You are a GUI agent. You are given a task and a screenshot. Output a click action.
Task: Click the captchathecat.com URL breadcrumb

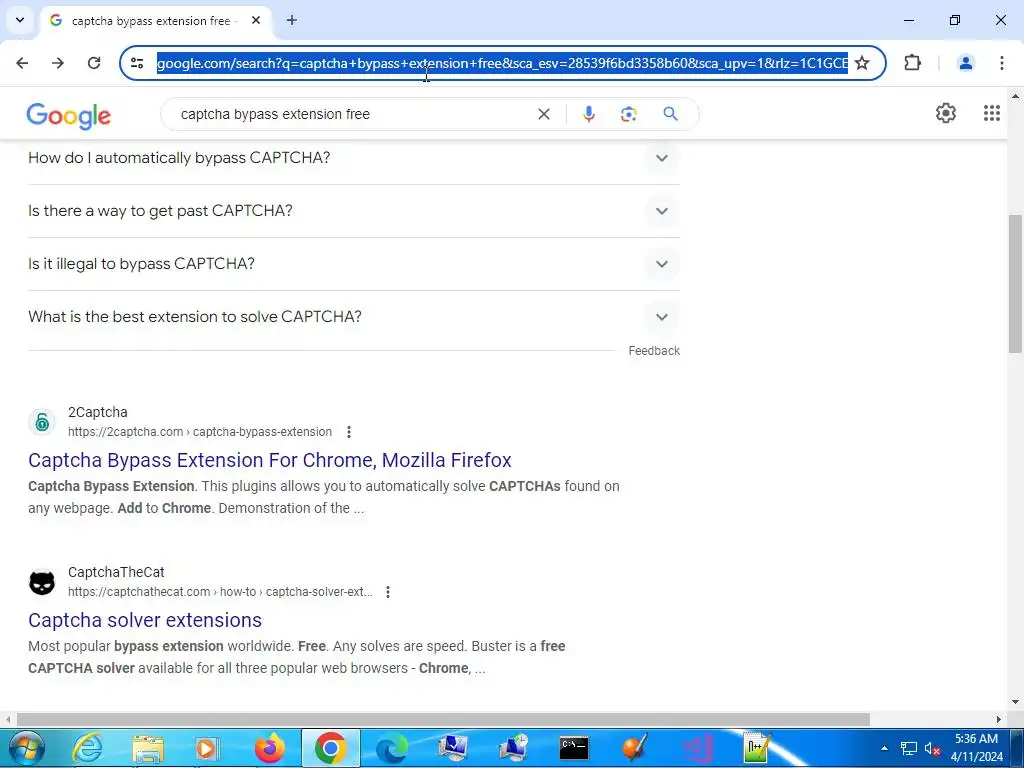pos(220,592)
